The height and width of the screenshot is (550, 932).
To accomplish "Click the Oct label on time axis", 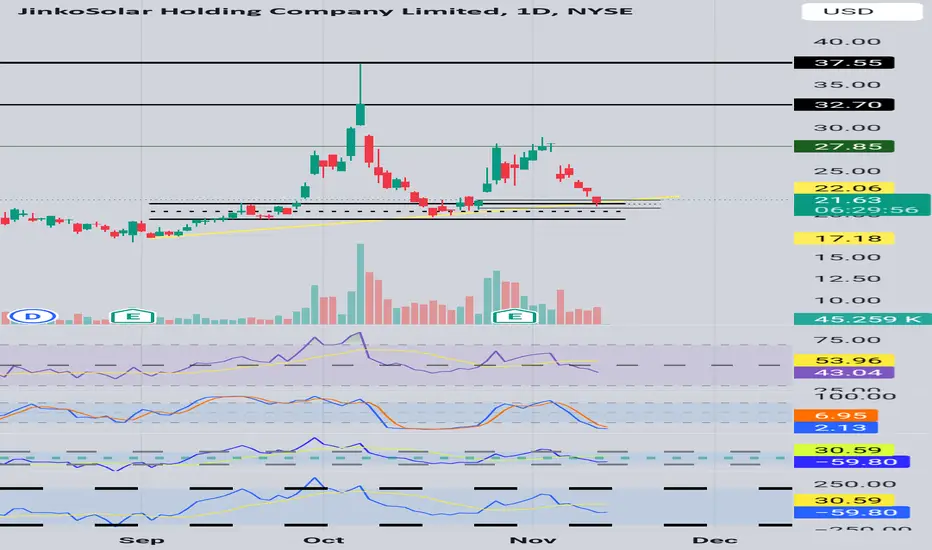I will point(323,540).
